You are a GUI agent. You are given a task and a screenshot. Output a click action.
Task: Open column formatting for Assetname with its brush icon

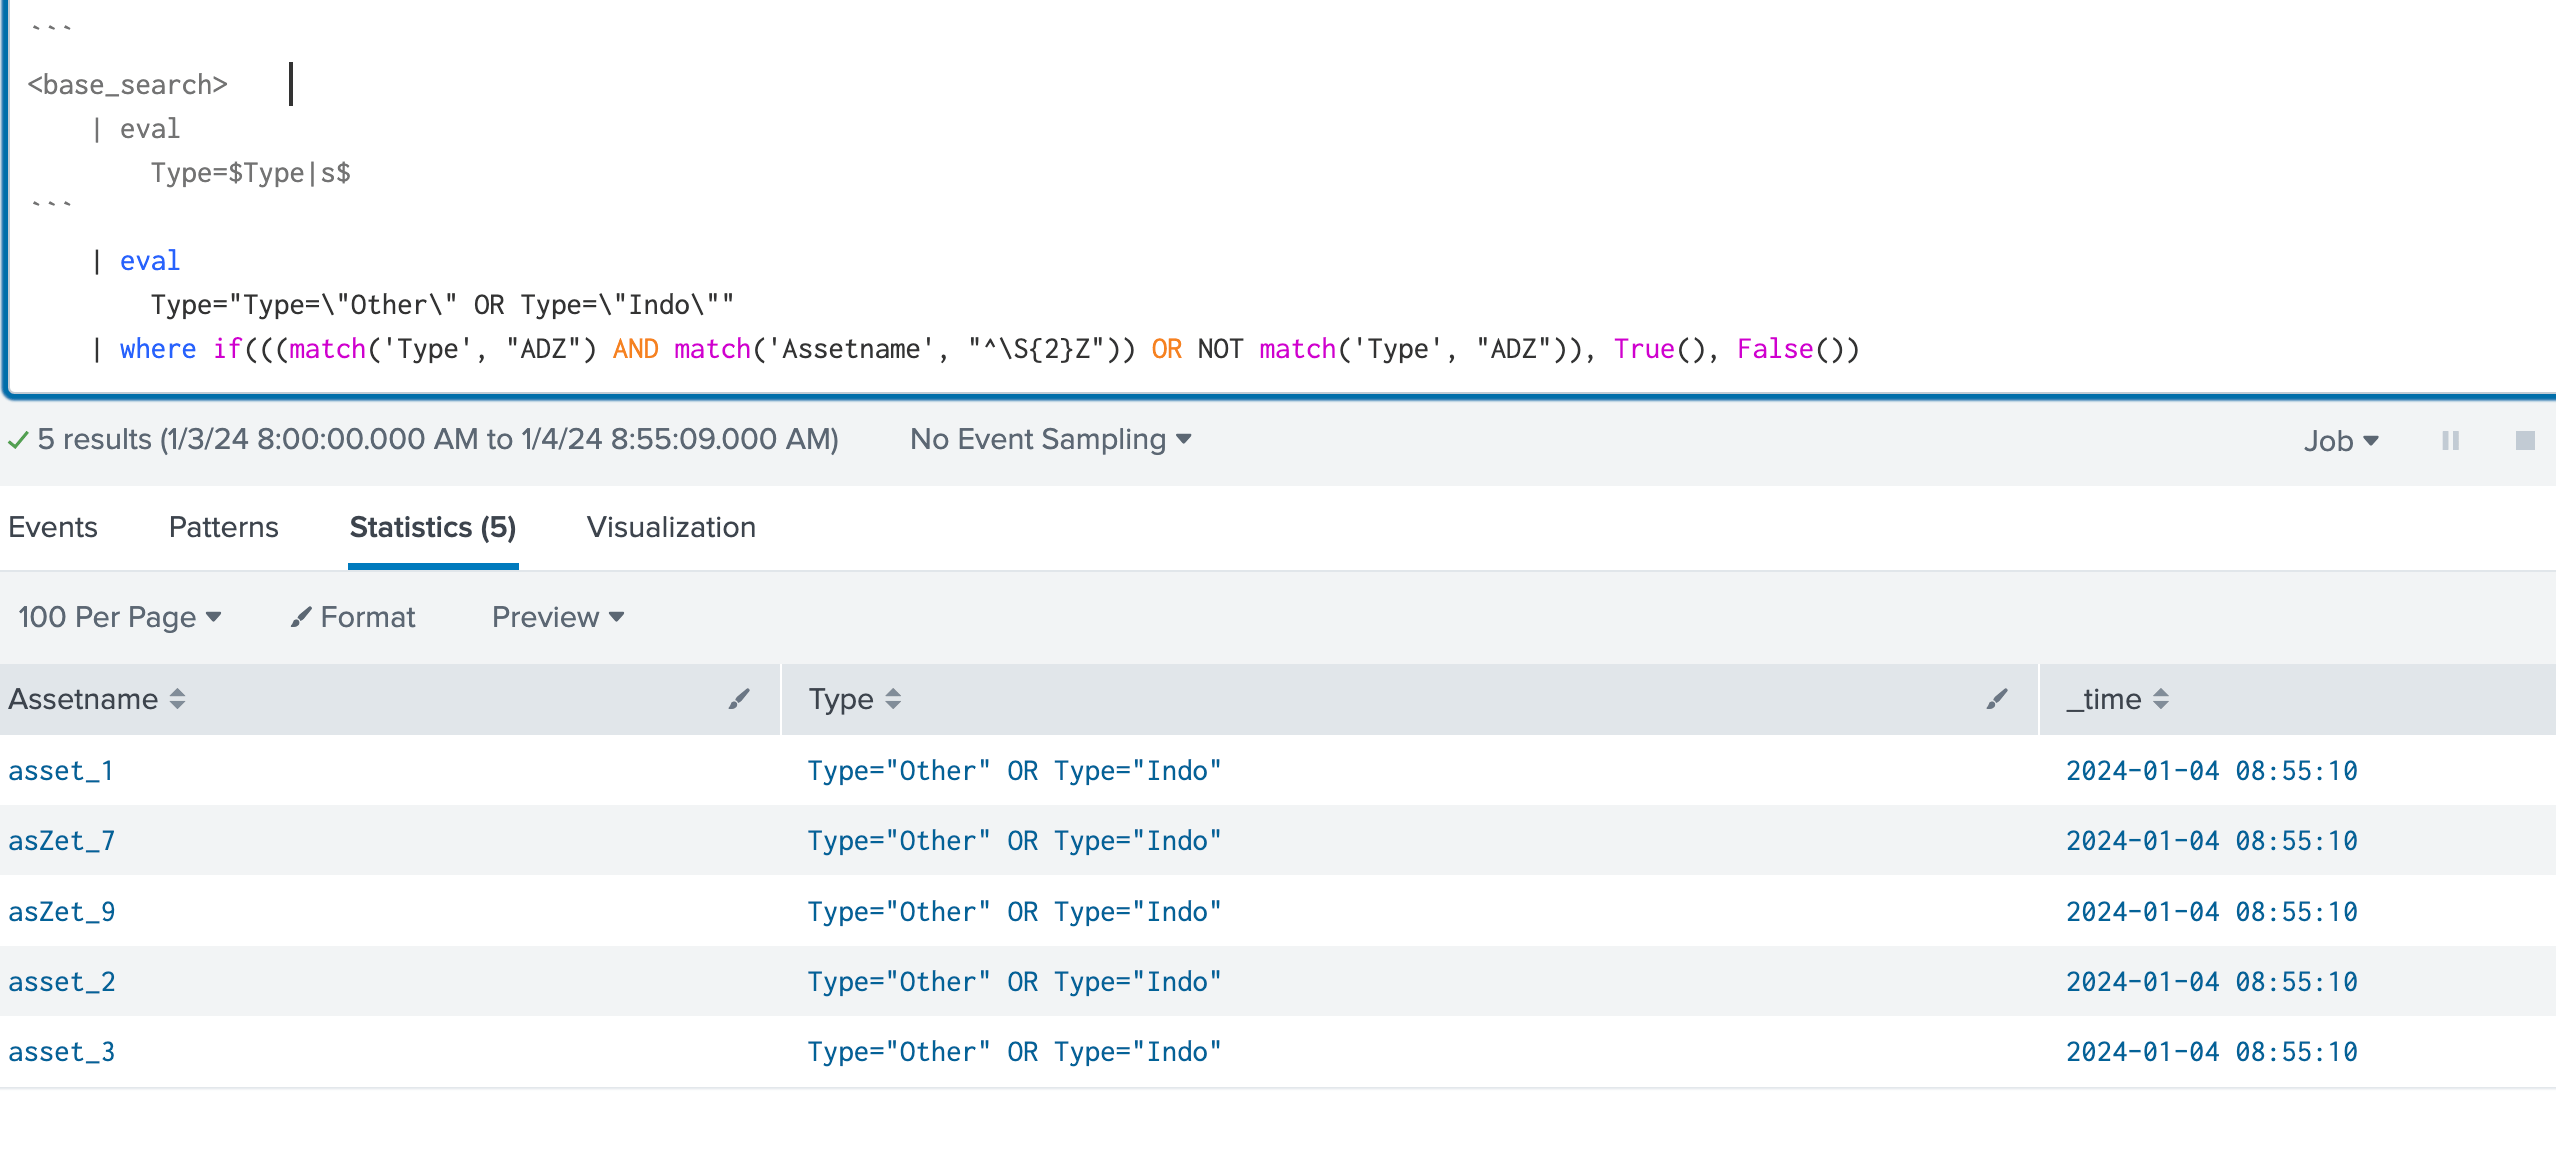[738, 700]
